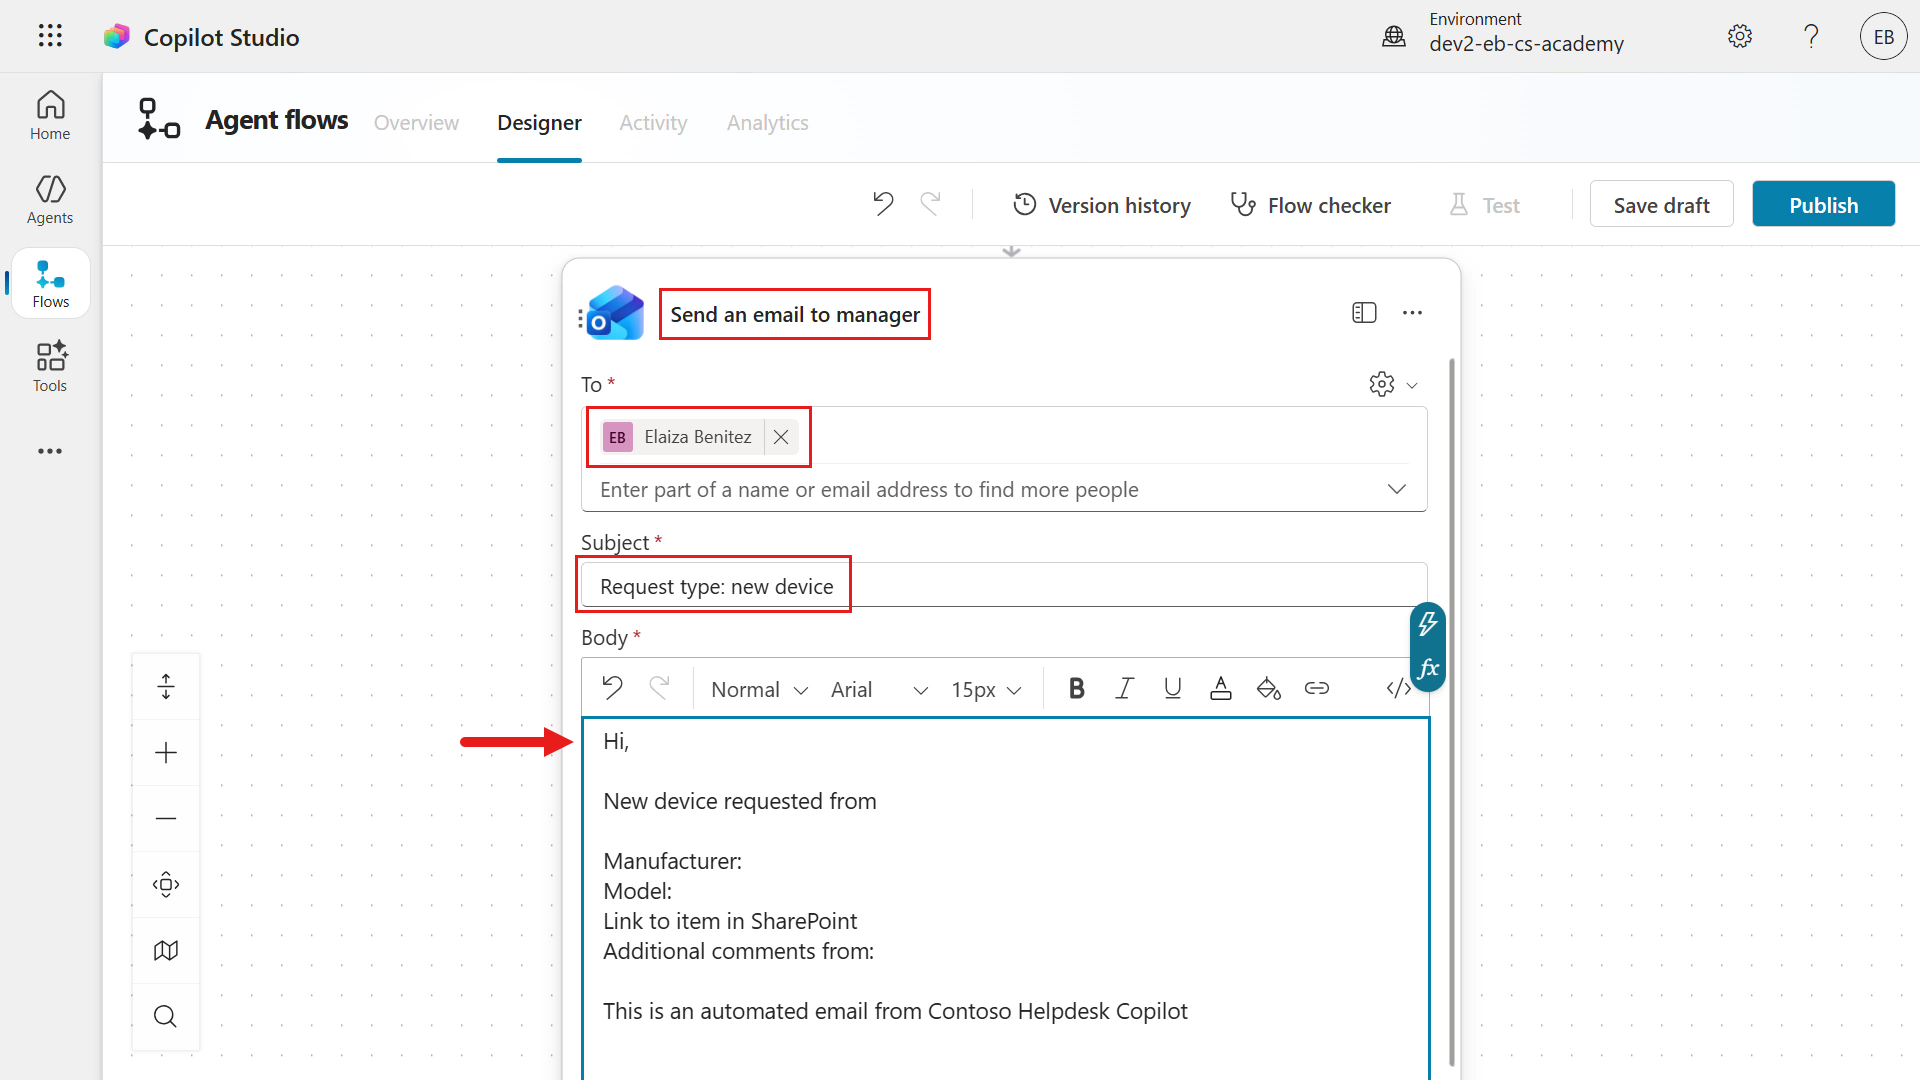Viewport: 1920px width, 1080px height.
Task: Toggle bold formatting in body editor
Action: pos(1076,688)
